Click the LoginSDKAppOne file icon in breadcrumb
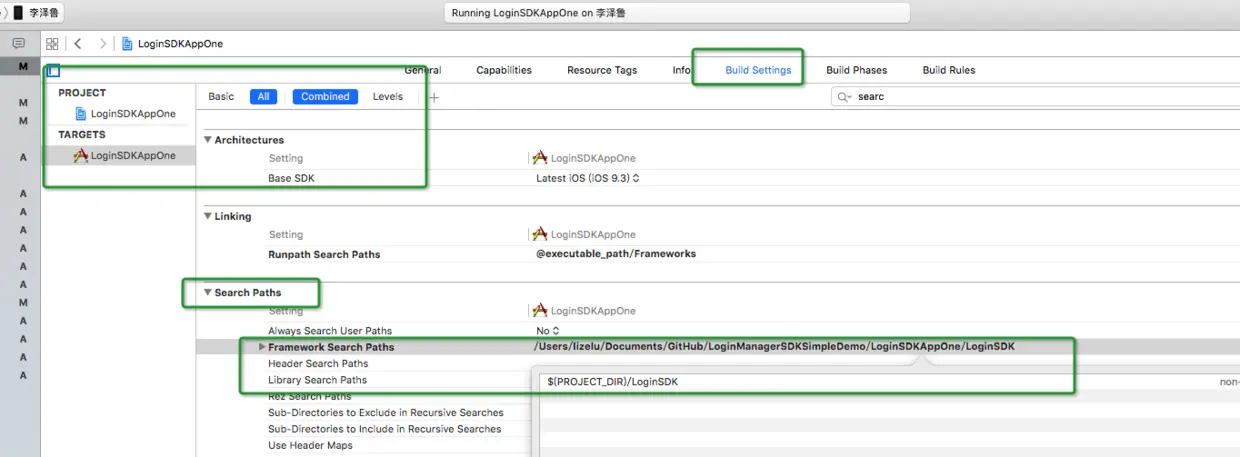The image size is (1240, 457). [x=127, y=44]
